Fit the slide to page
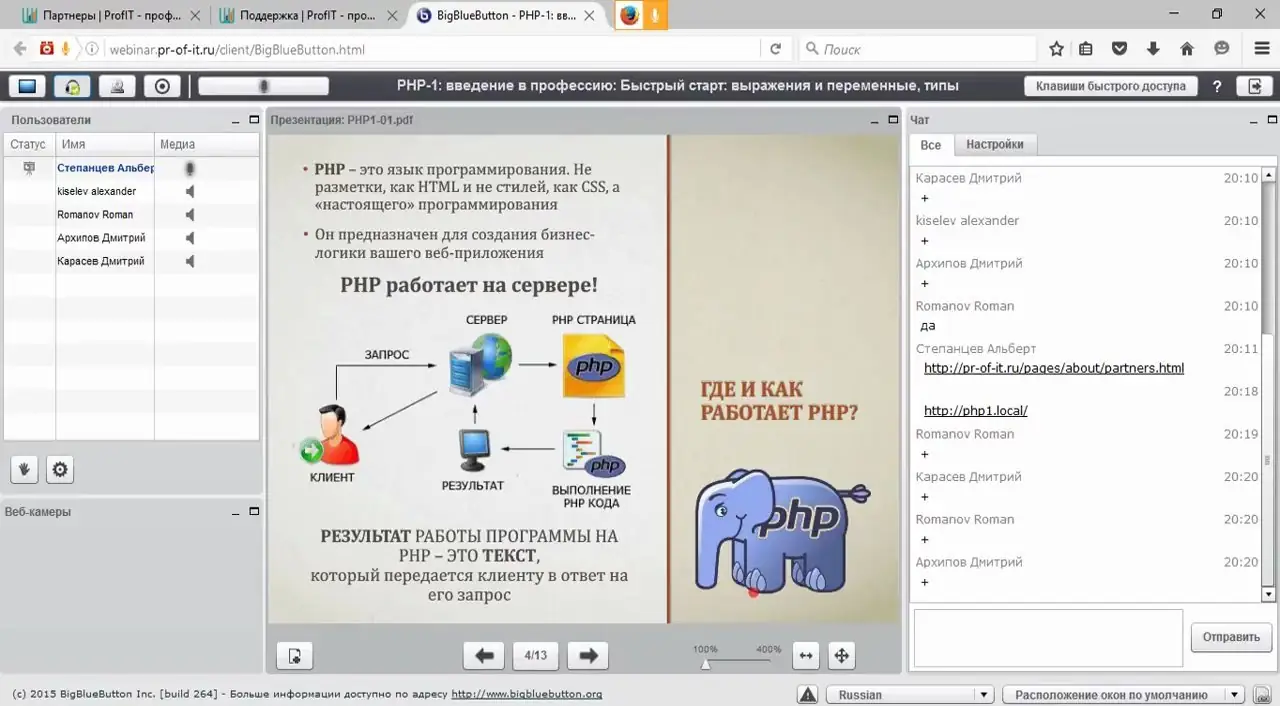 841,655
